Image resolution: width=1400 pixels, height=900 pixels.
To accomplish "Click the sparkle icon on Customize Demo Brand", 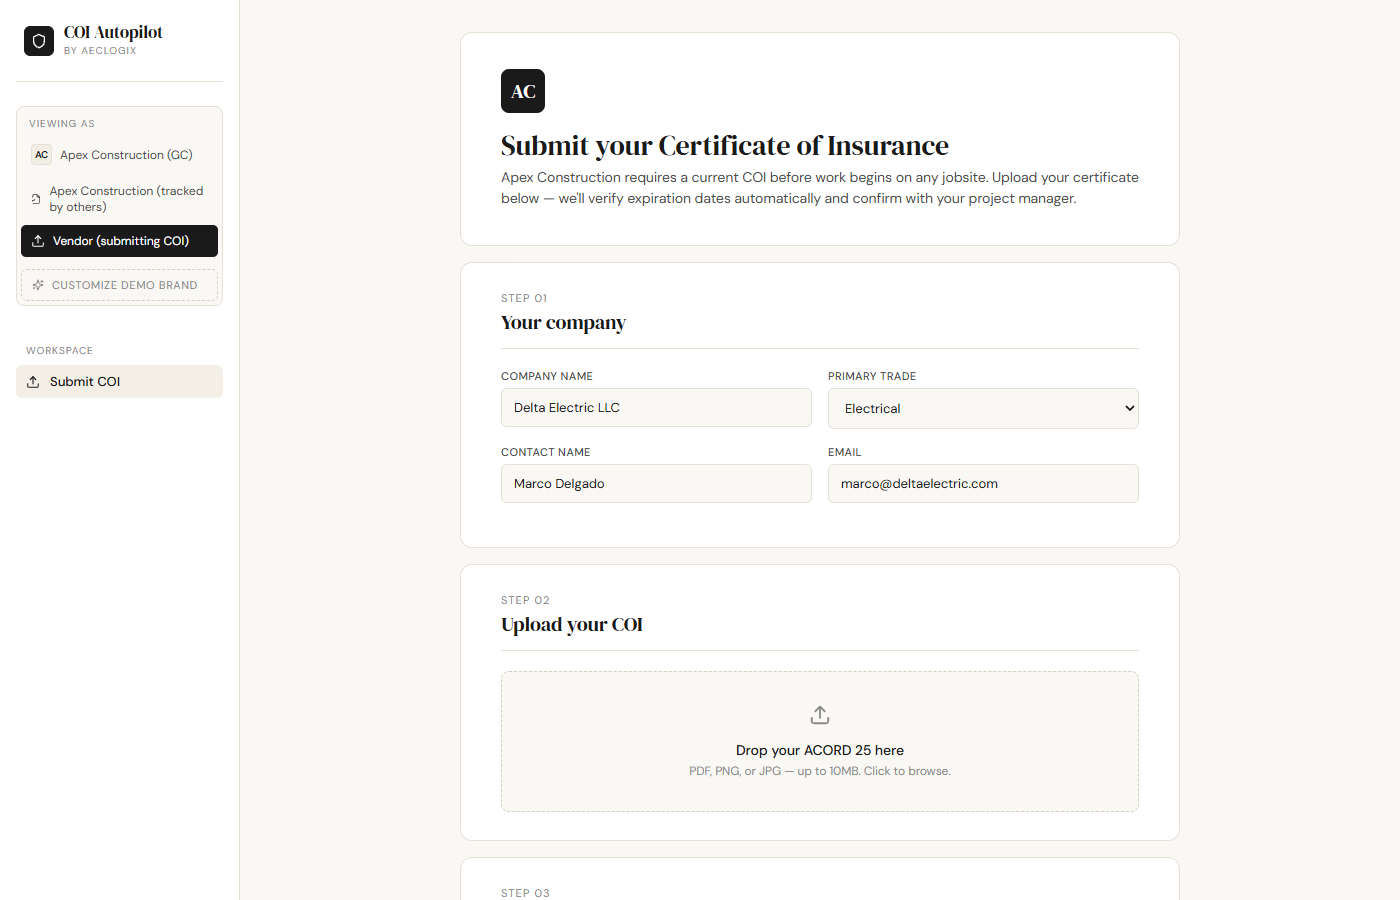I will point(38,285).
